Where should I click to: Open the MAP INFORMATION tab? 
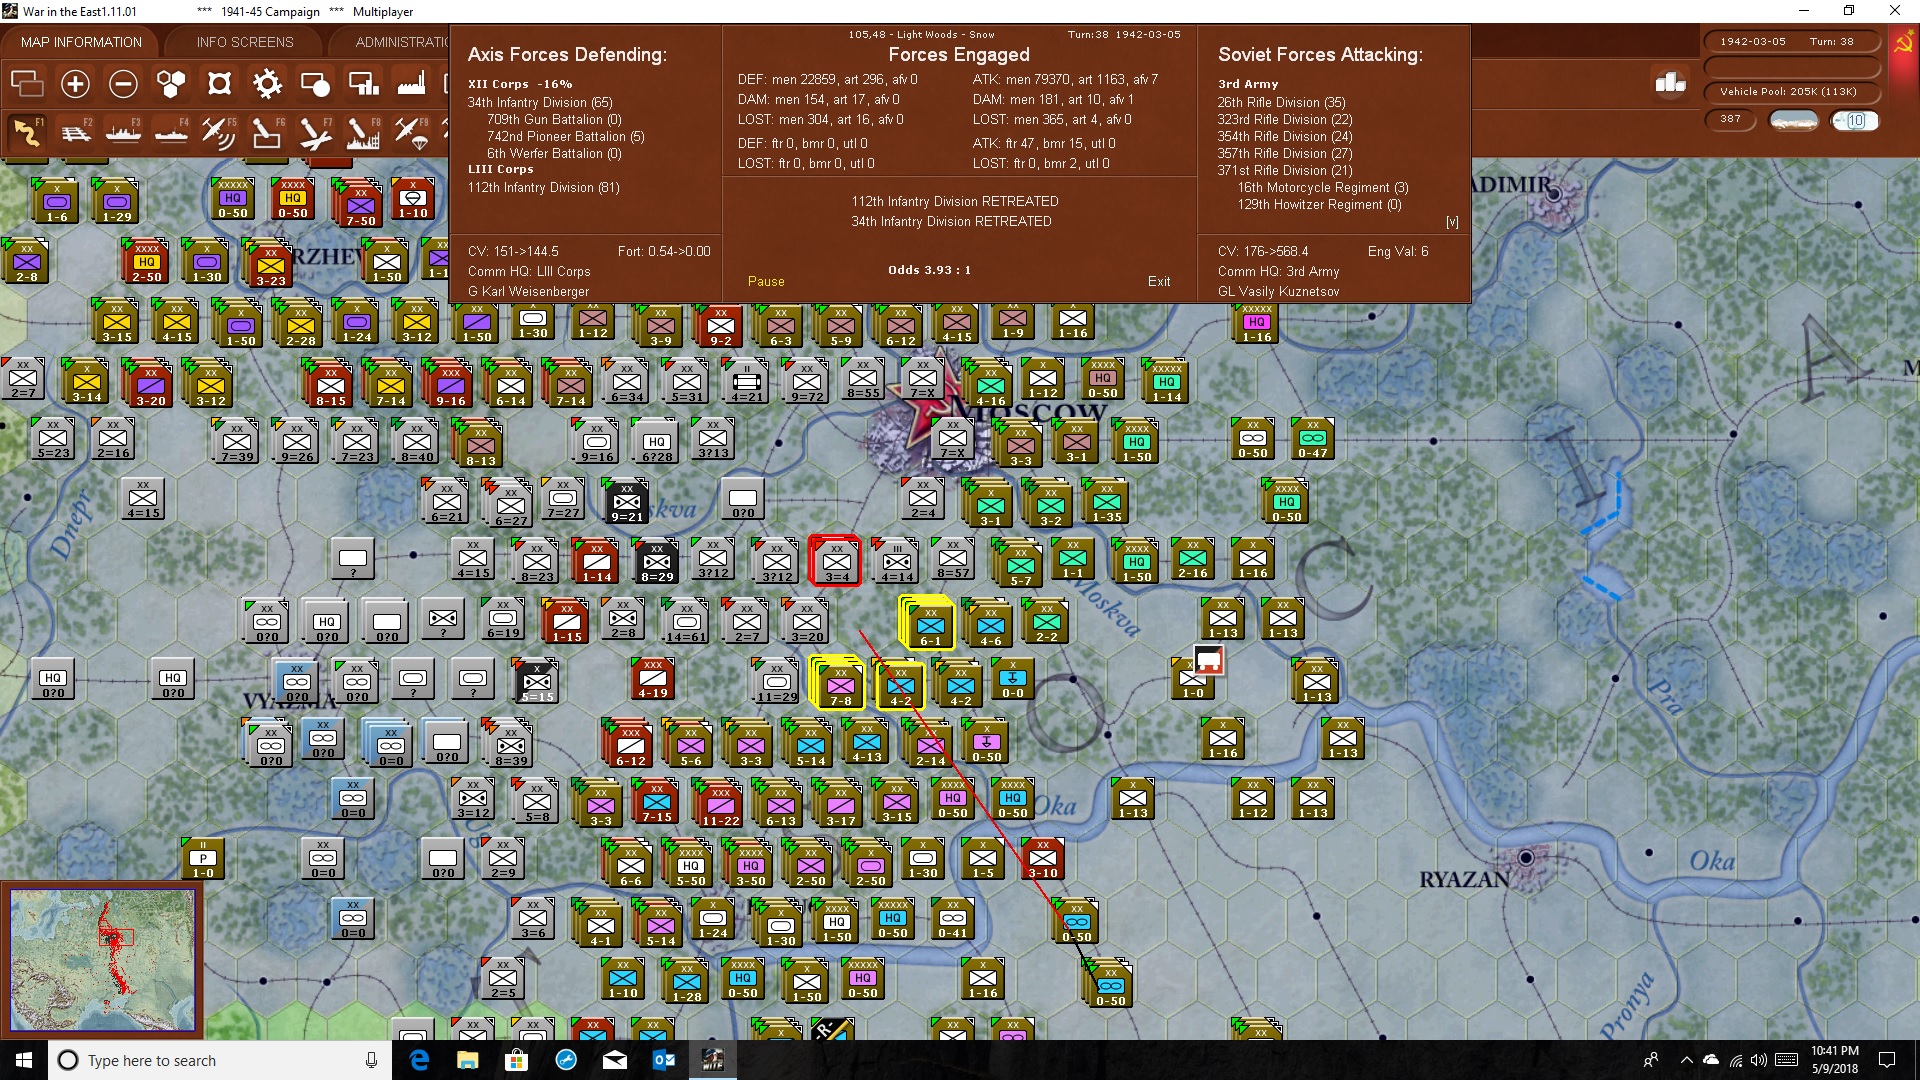[x=81, y=42]
